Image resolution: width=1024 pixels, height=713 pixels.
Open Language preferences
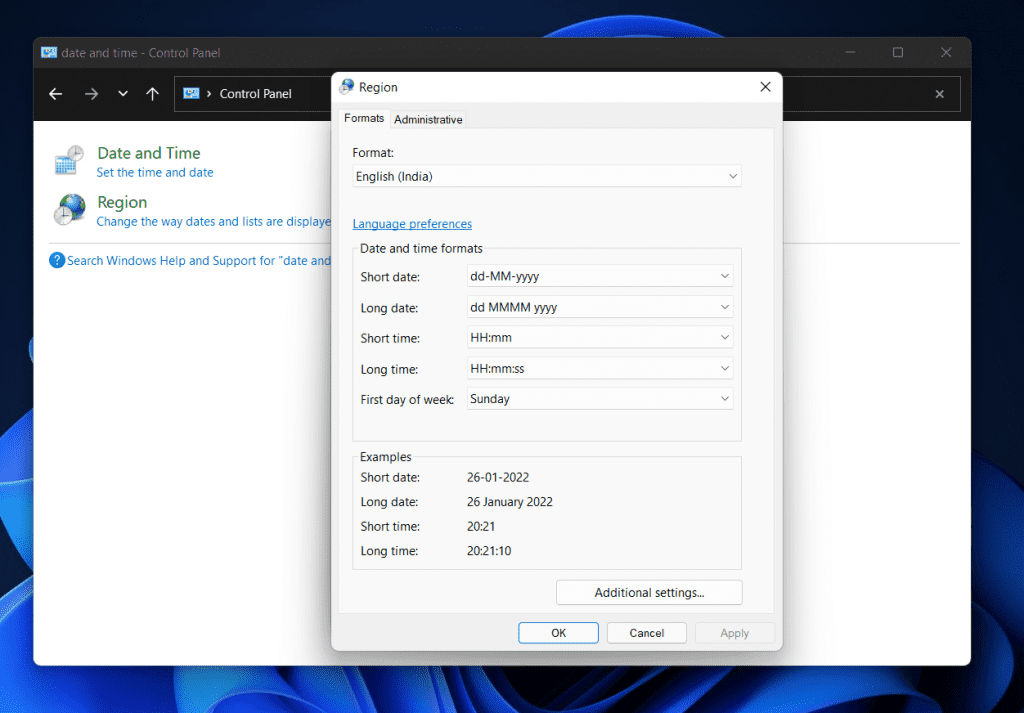412,223
